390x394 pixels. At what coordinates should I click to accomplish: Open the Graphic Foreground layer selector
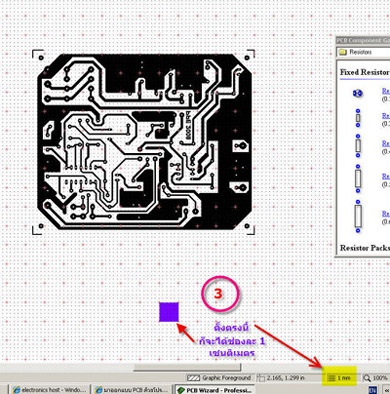tap(219, 378)
